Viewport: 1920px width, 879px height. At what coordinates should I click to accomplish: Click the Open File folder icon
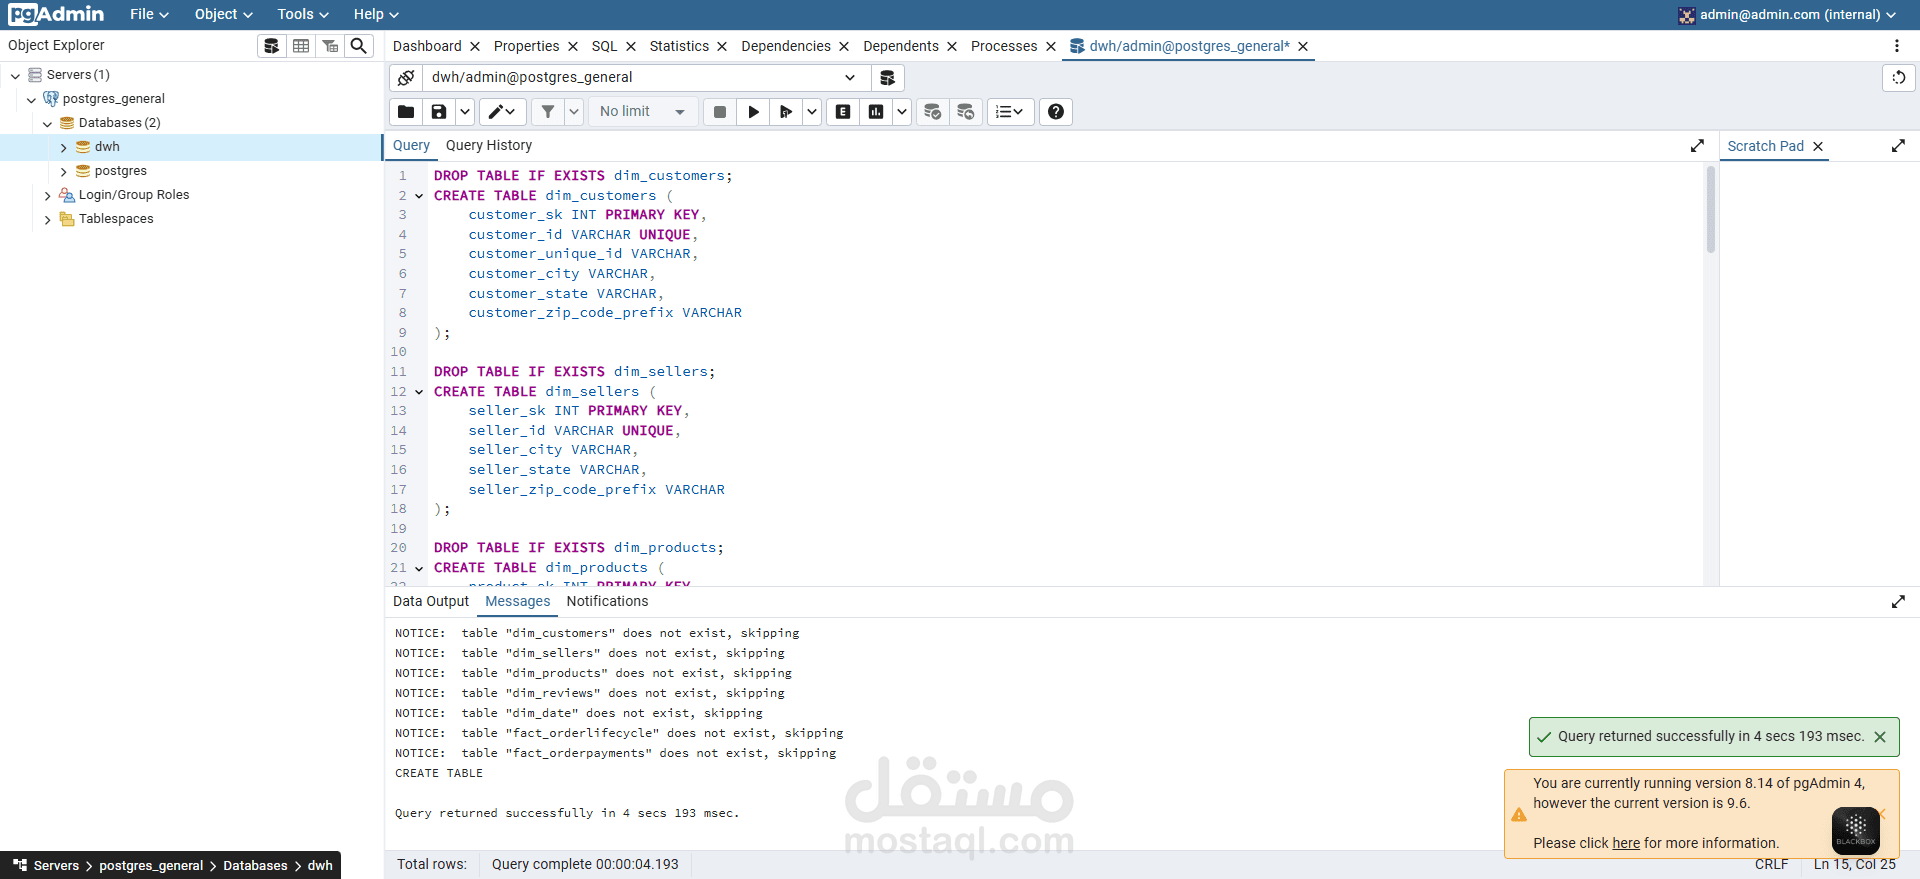click(406, 112)
